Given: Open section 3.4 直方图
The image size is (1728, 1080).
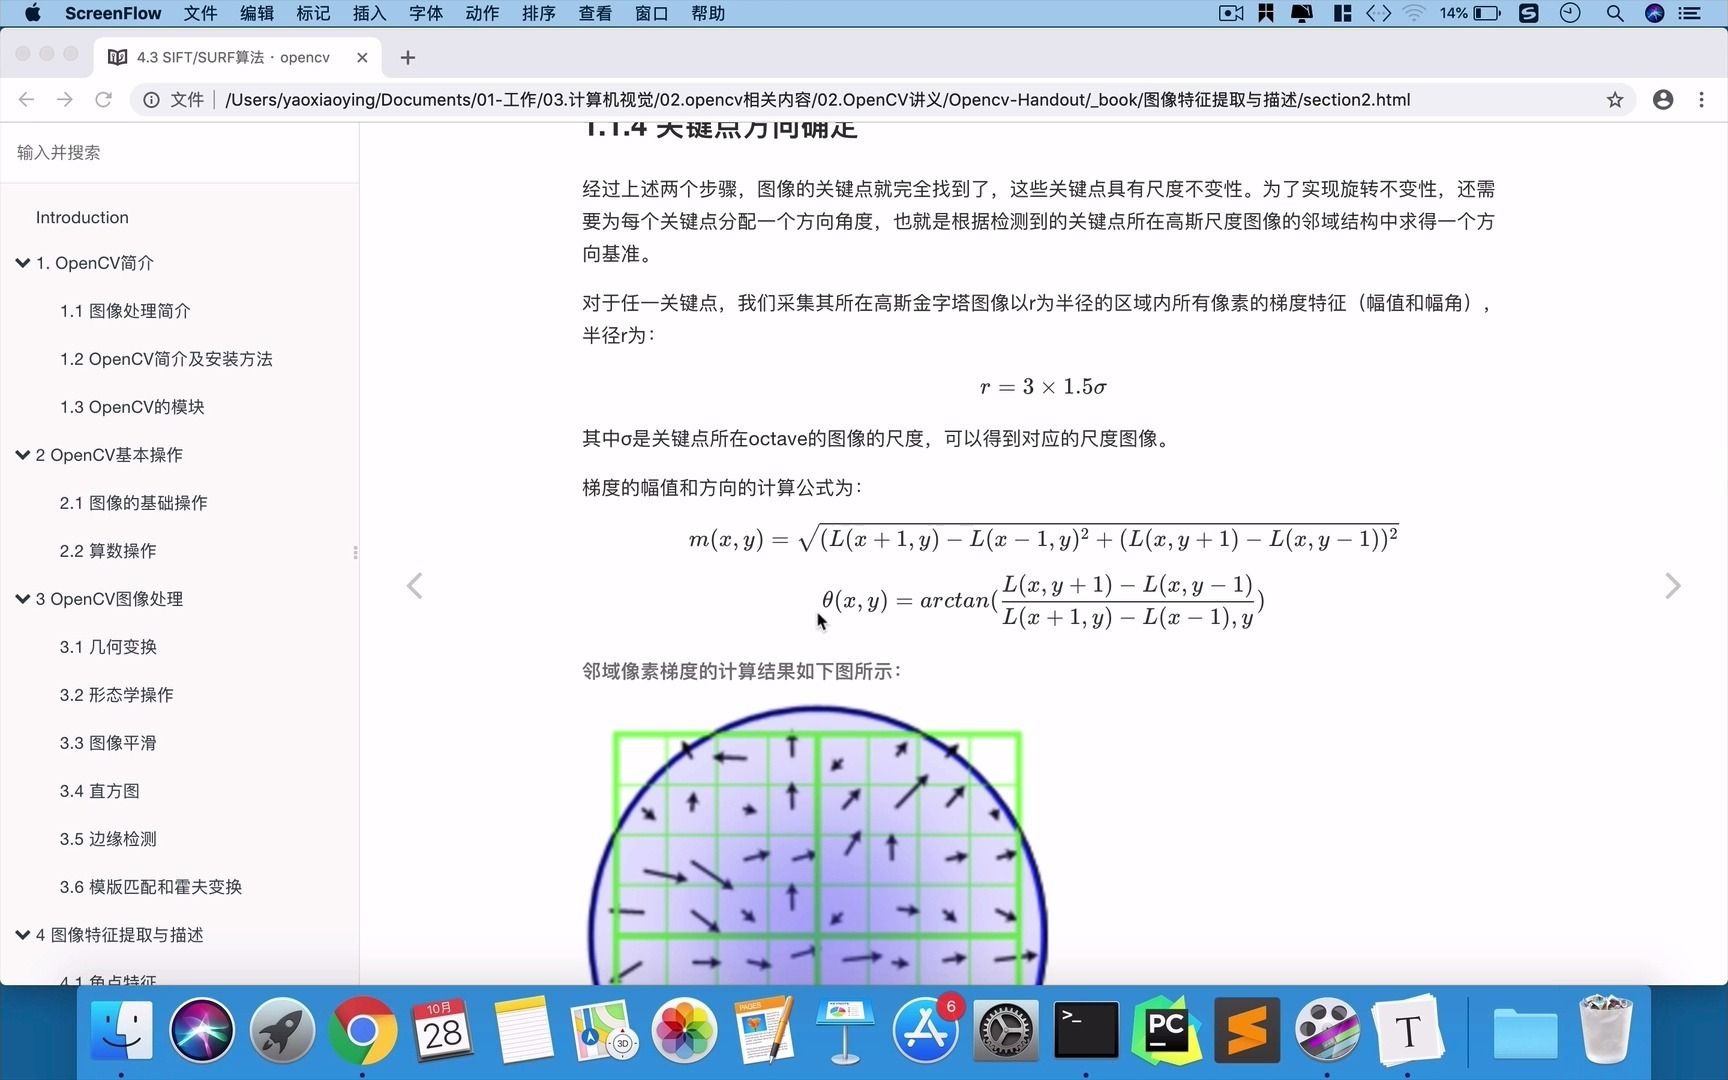Looking at the screenshot, I should pos(99,791).
